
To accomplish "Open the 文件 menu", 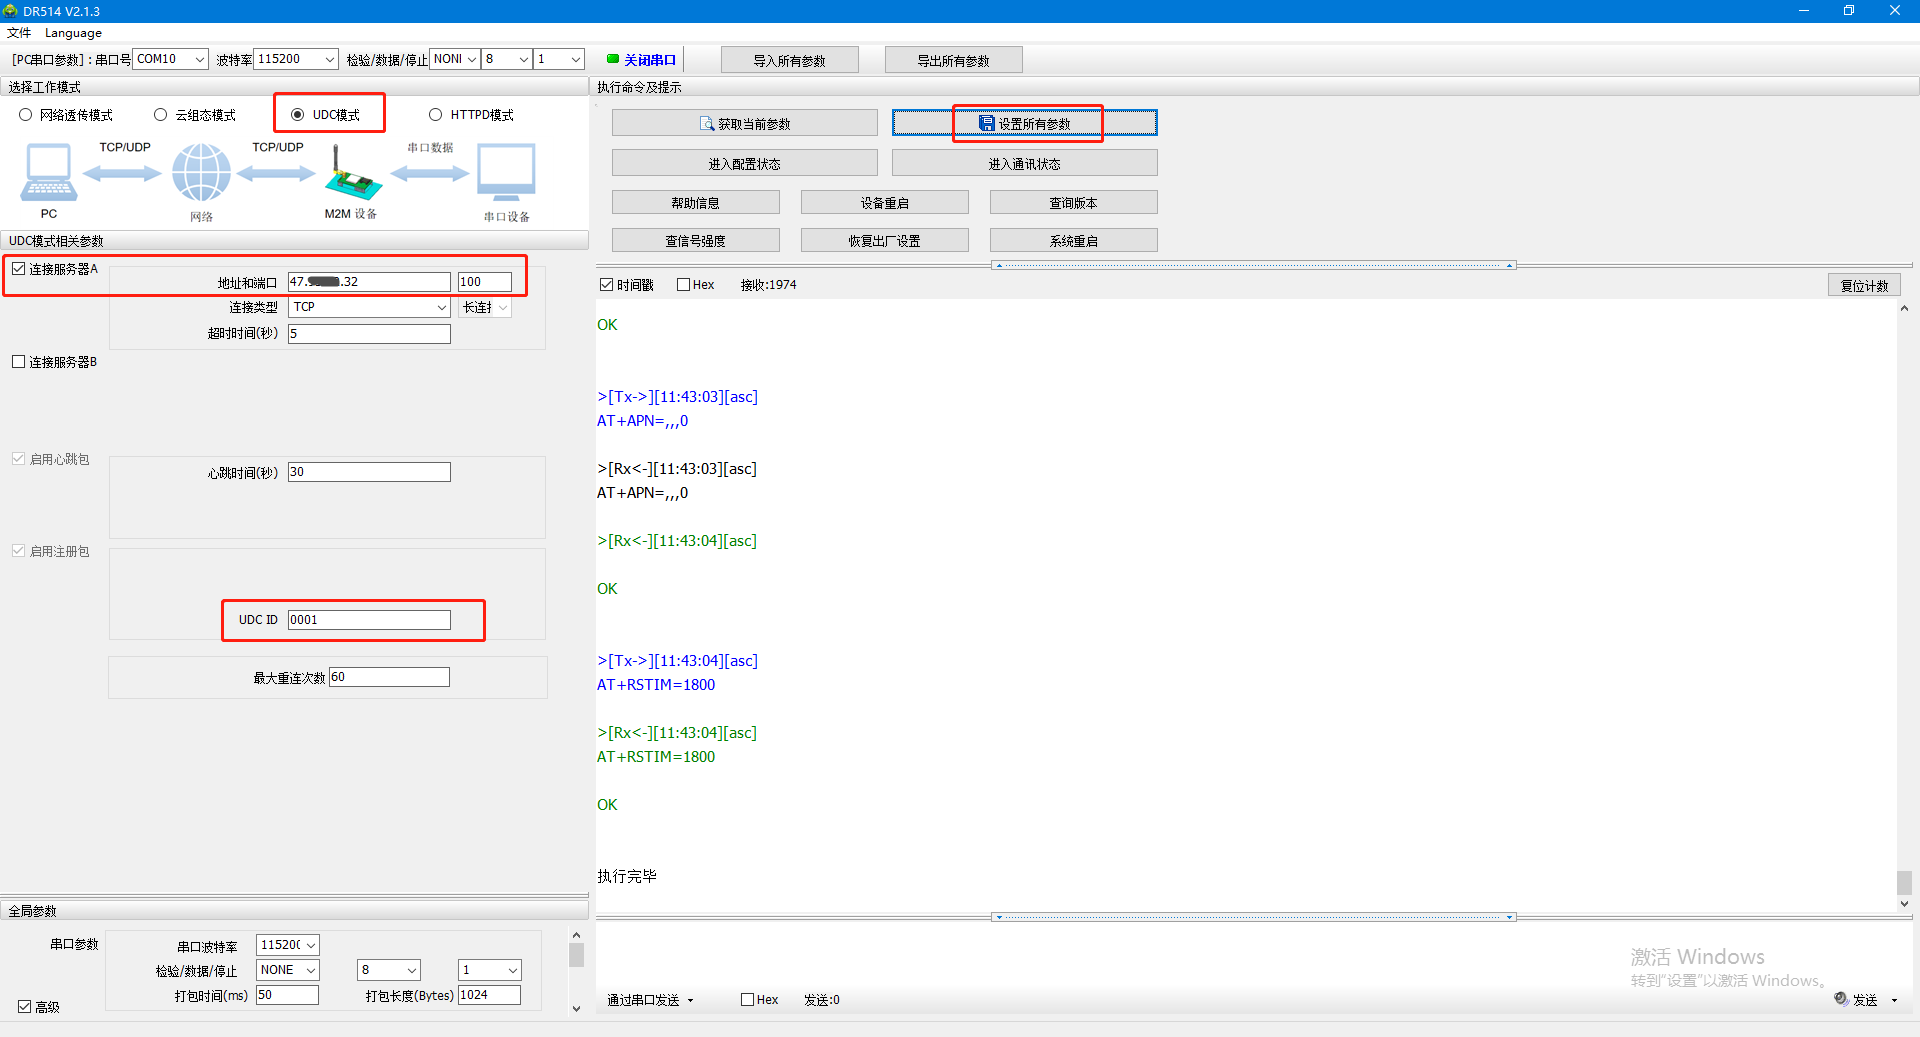I will tap(19, 33).
